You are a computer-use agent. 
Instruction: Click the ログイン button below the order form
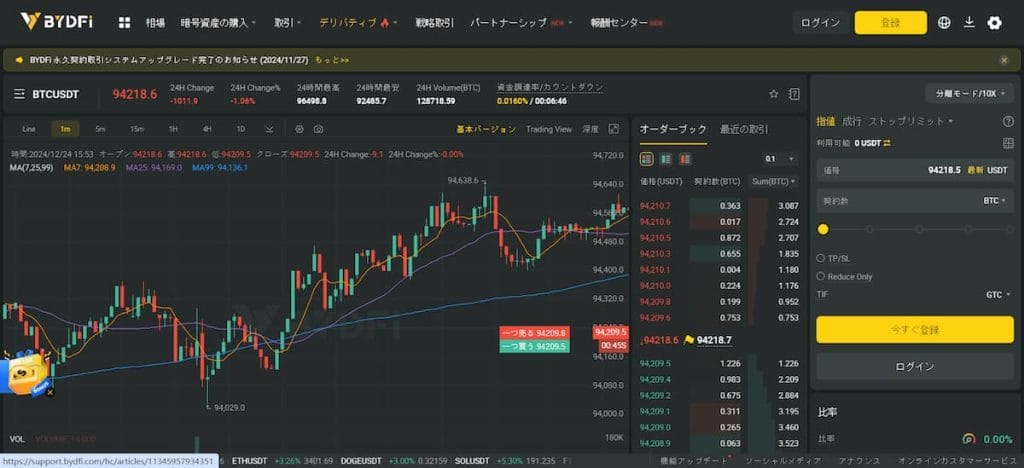(x=914, y=367)
